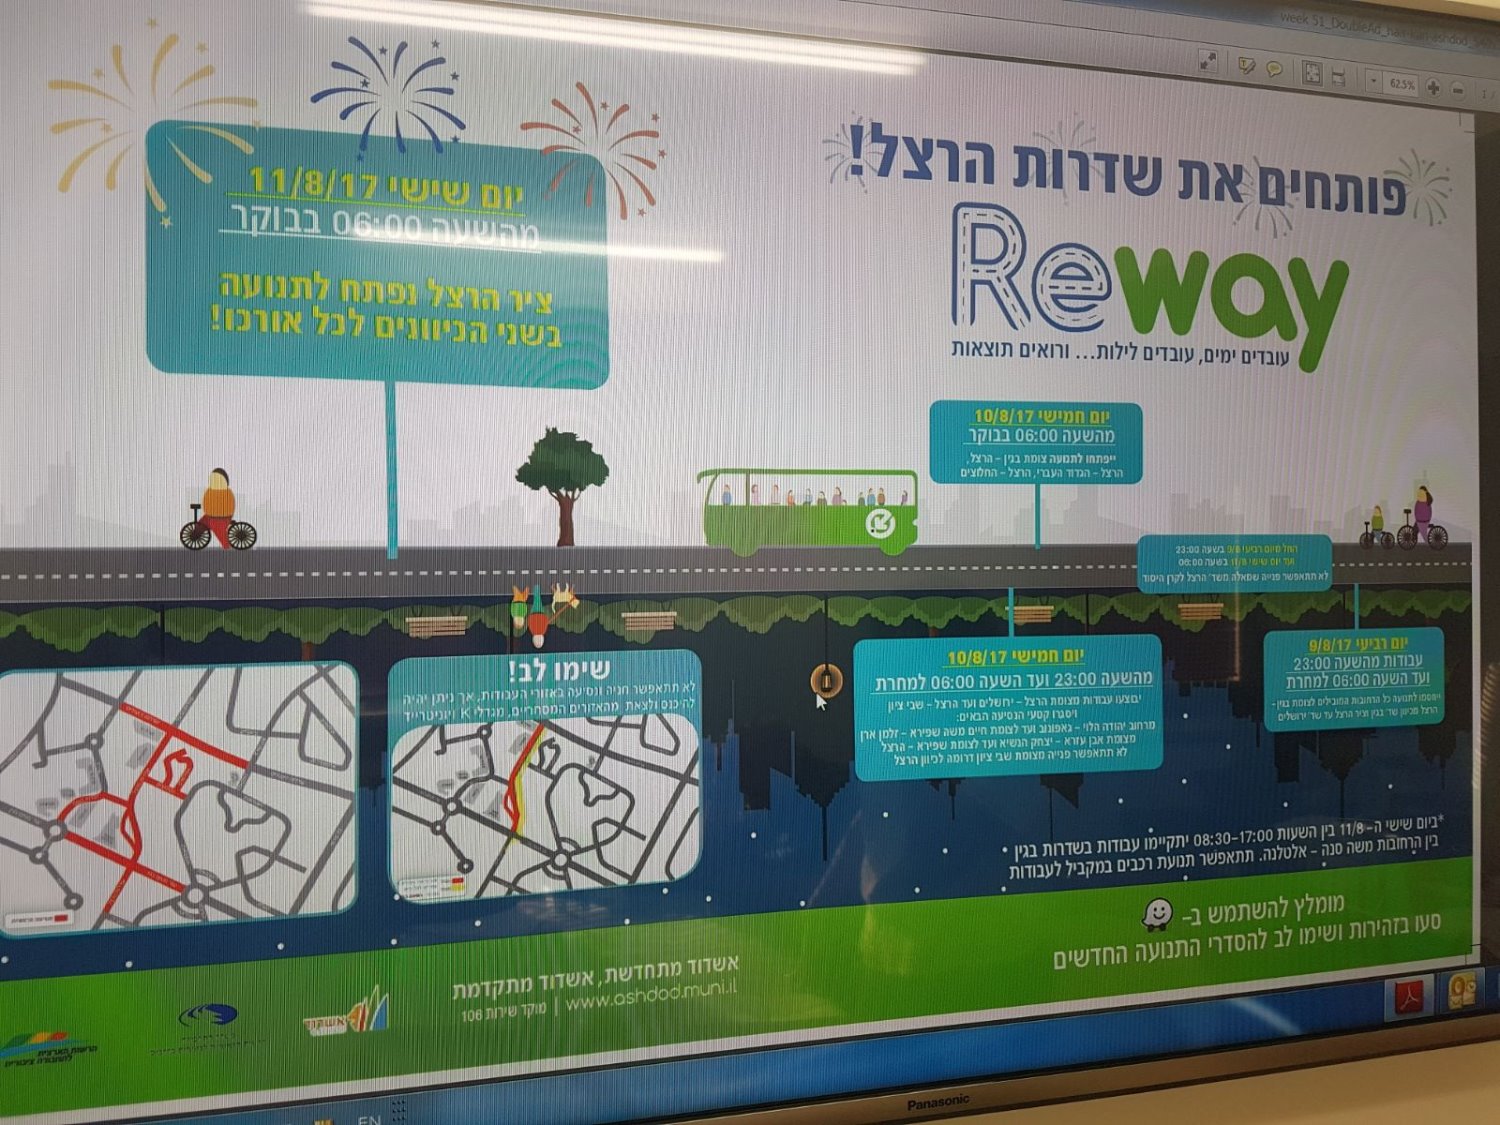The image size is (1500, 1125).
Task: Click the green bus illustration
Action: (x=809, y=512)
